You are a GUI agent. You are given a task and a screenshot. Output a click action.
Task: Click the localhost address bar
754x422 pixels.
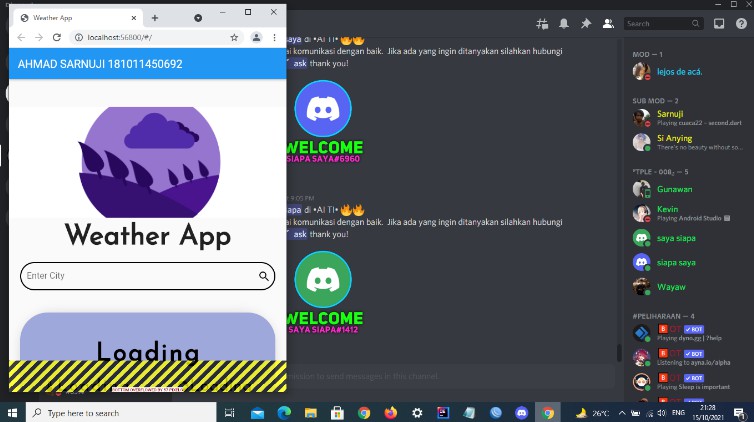pyautogui.click(x=156, y=37)
